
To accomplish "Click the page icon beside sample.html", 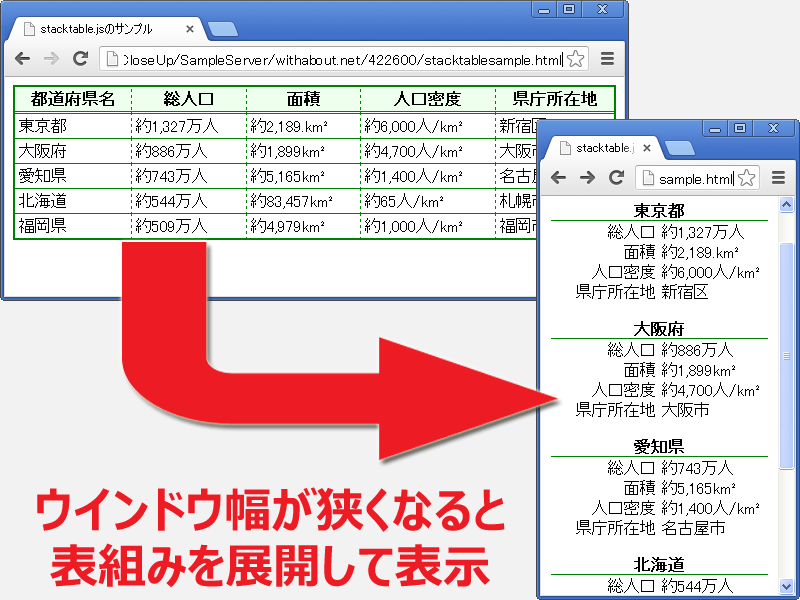I will tap(646, 177).
